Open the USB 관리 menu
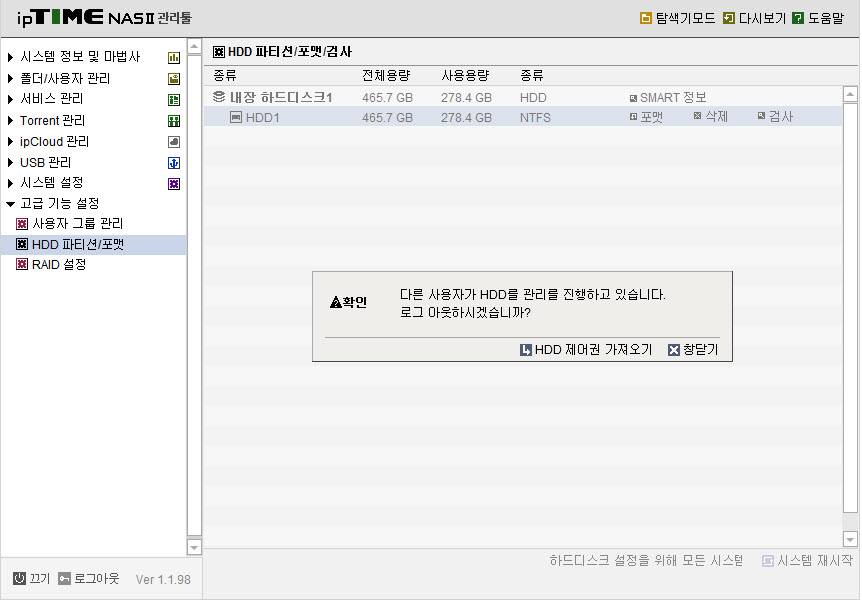The image size is (862, 602). (x=46, y=163)
